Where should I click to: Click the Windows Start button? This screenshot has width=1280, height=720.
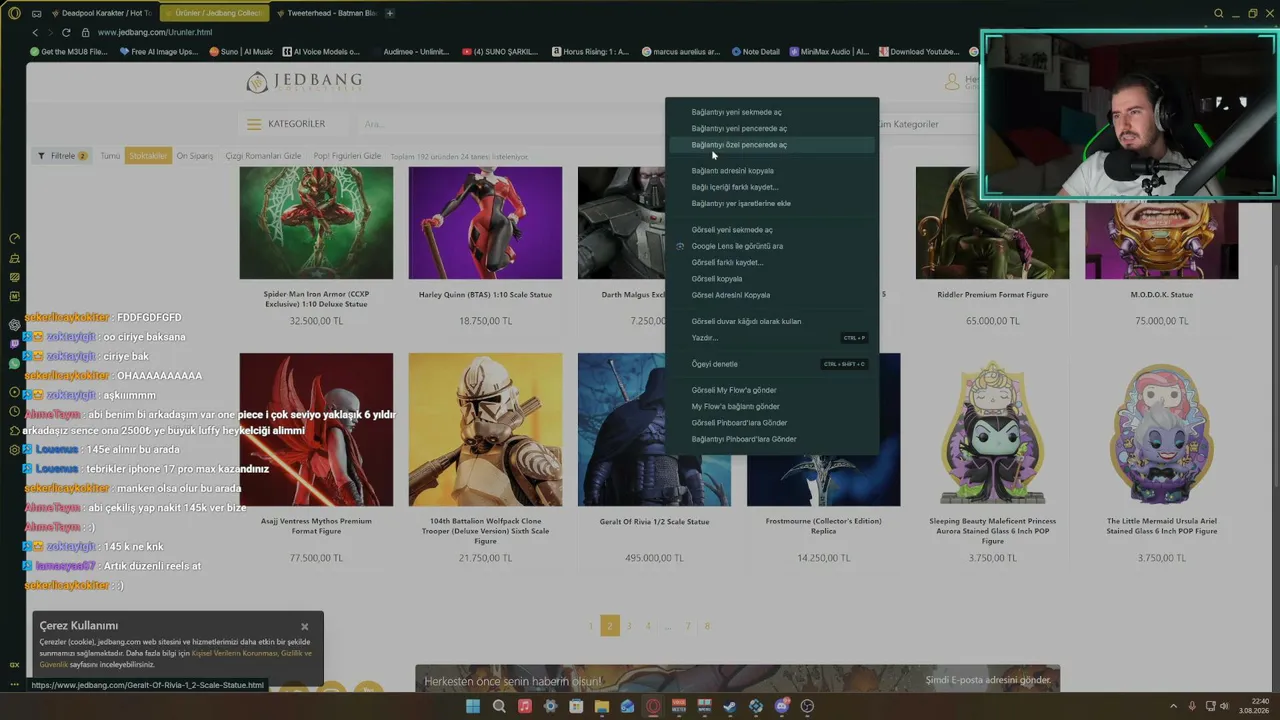tap(473, 706)
